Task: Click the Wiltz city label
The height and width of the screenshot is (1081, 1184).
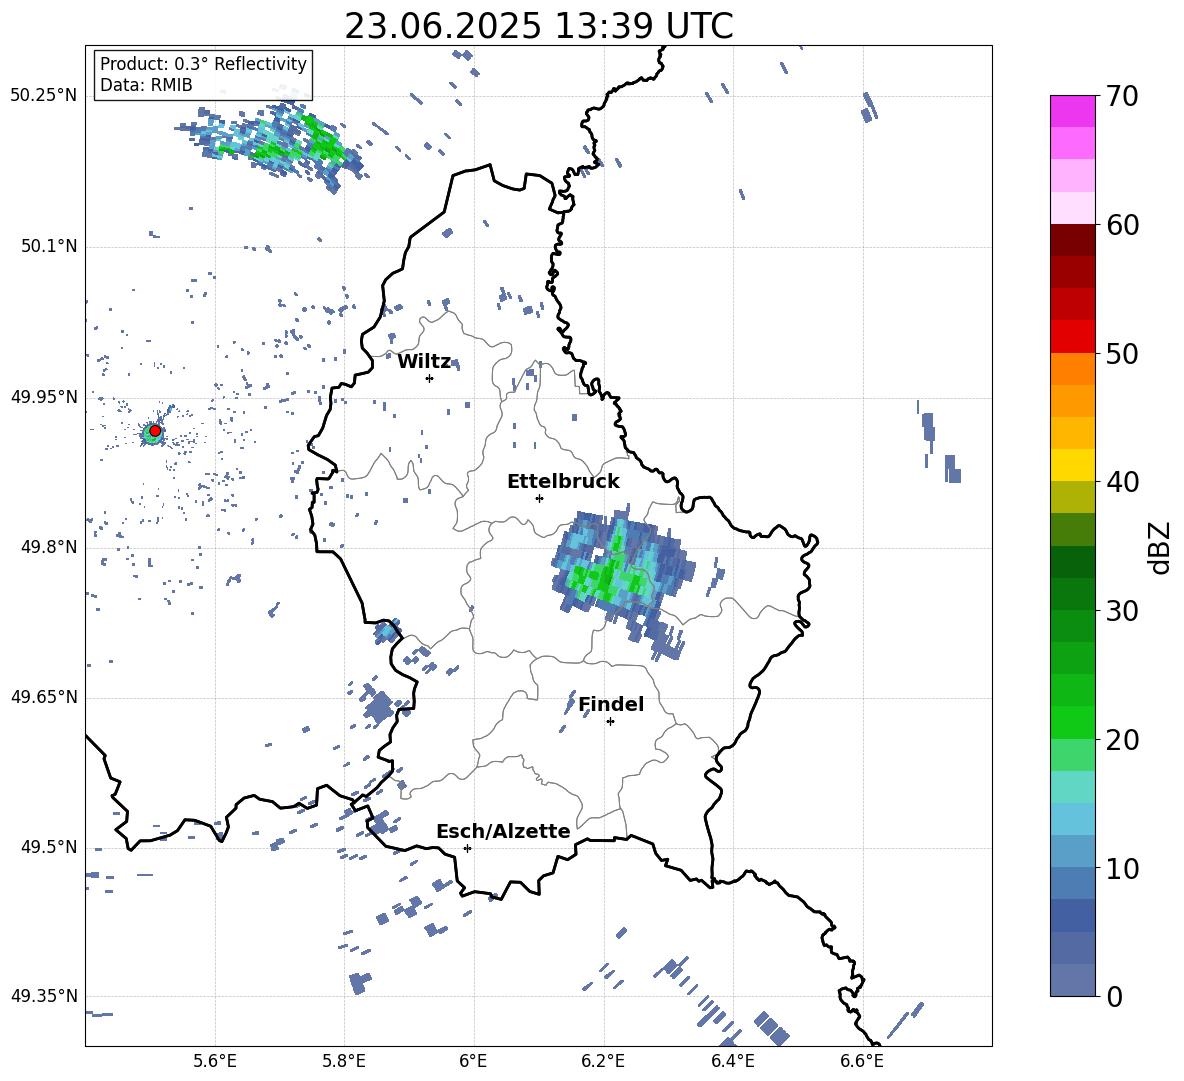Action: click(424, 362)
